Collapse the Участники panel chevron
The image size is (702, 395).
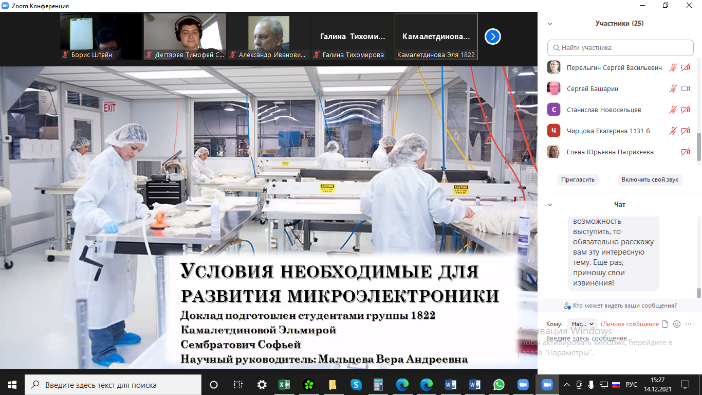[550, 24]
